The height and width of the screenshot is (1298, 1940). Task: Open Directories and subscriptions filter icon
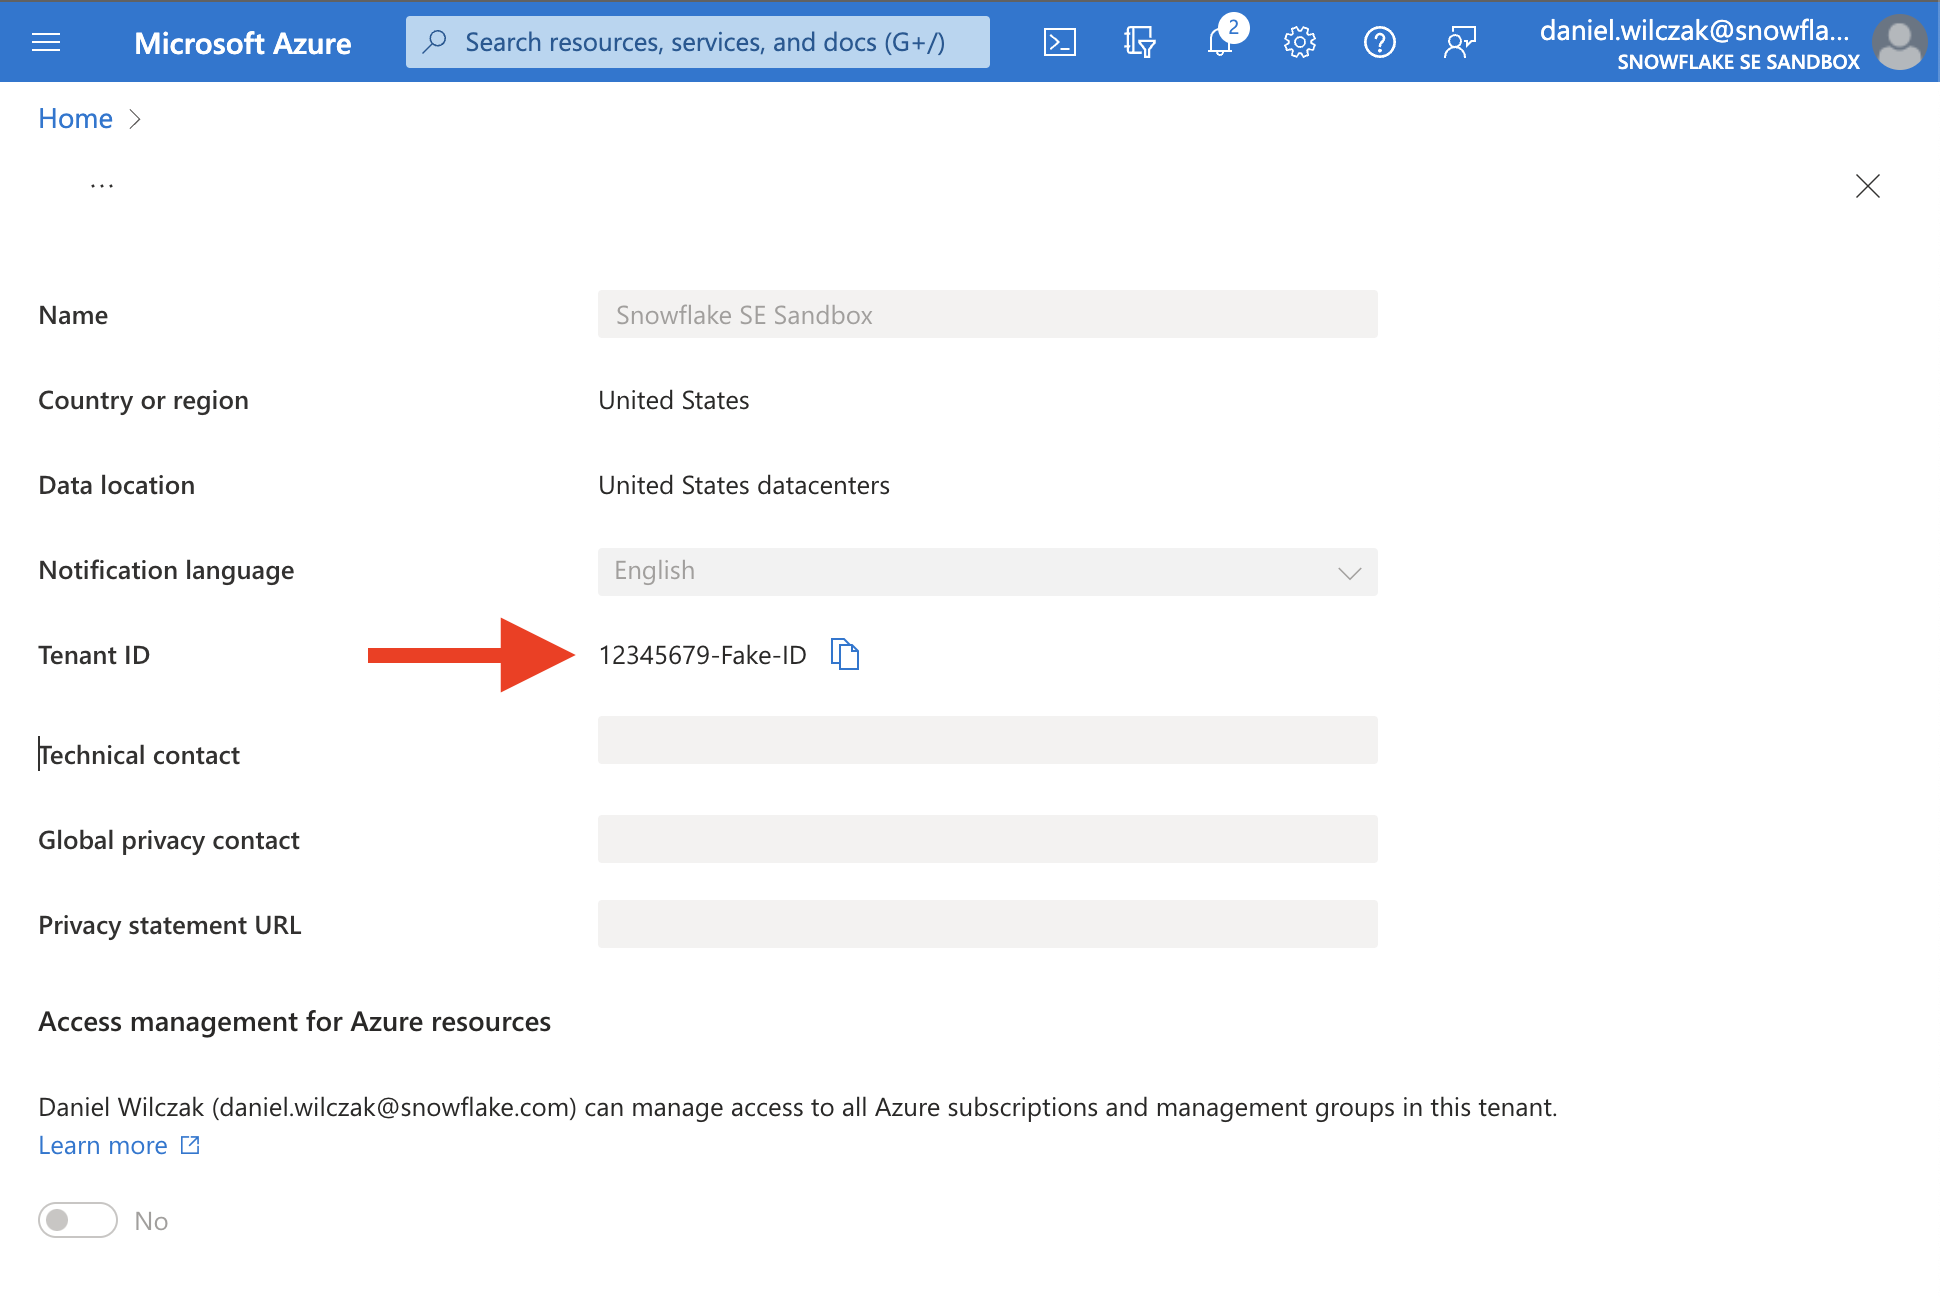coord(1140,42)
